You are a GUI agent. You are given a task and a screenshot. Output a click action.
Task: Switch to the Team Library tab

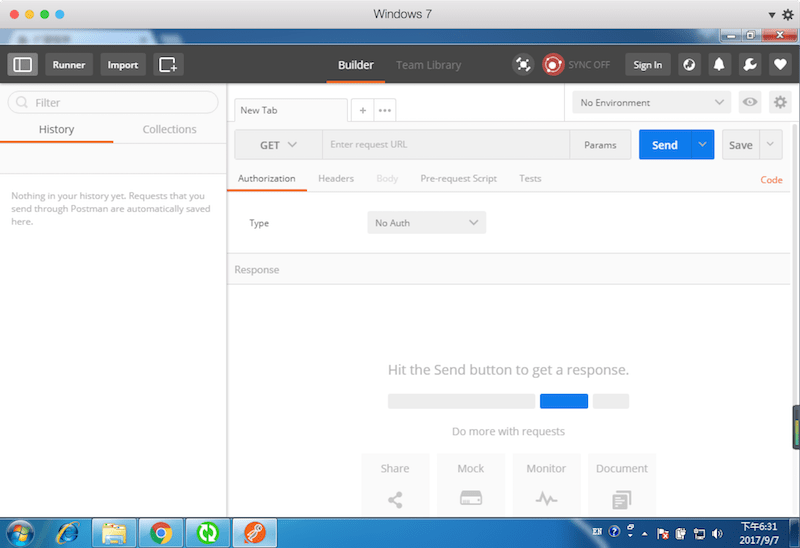pyautogui.click(x=429, y=65)
